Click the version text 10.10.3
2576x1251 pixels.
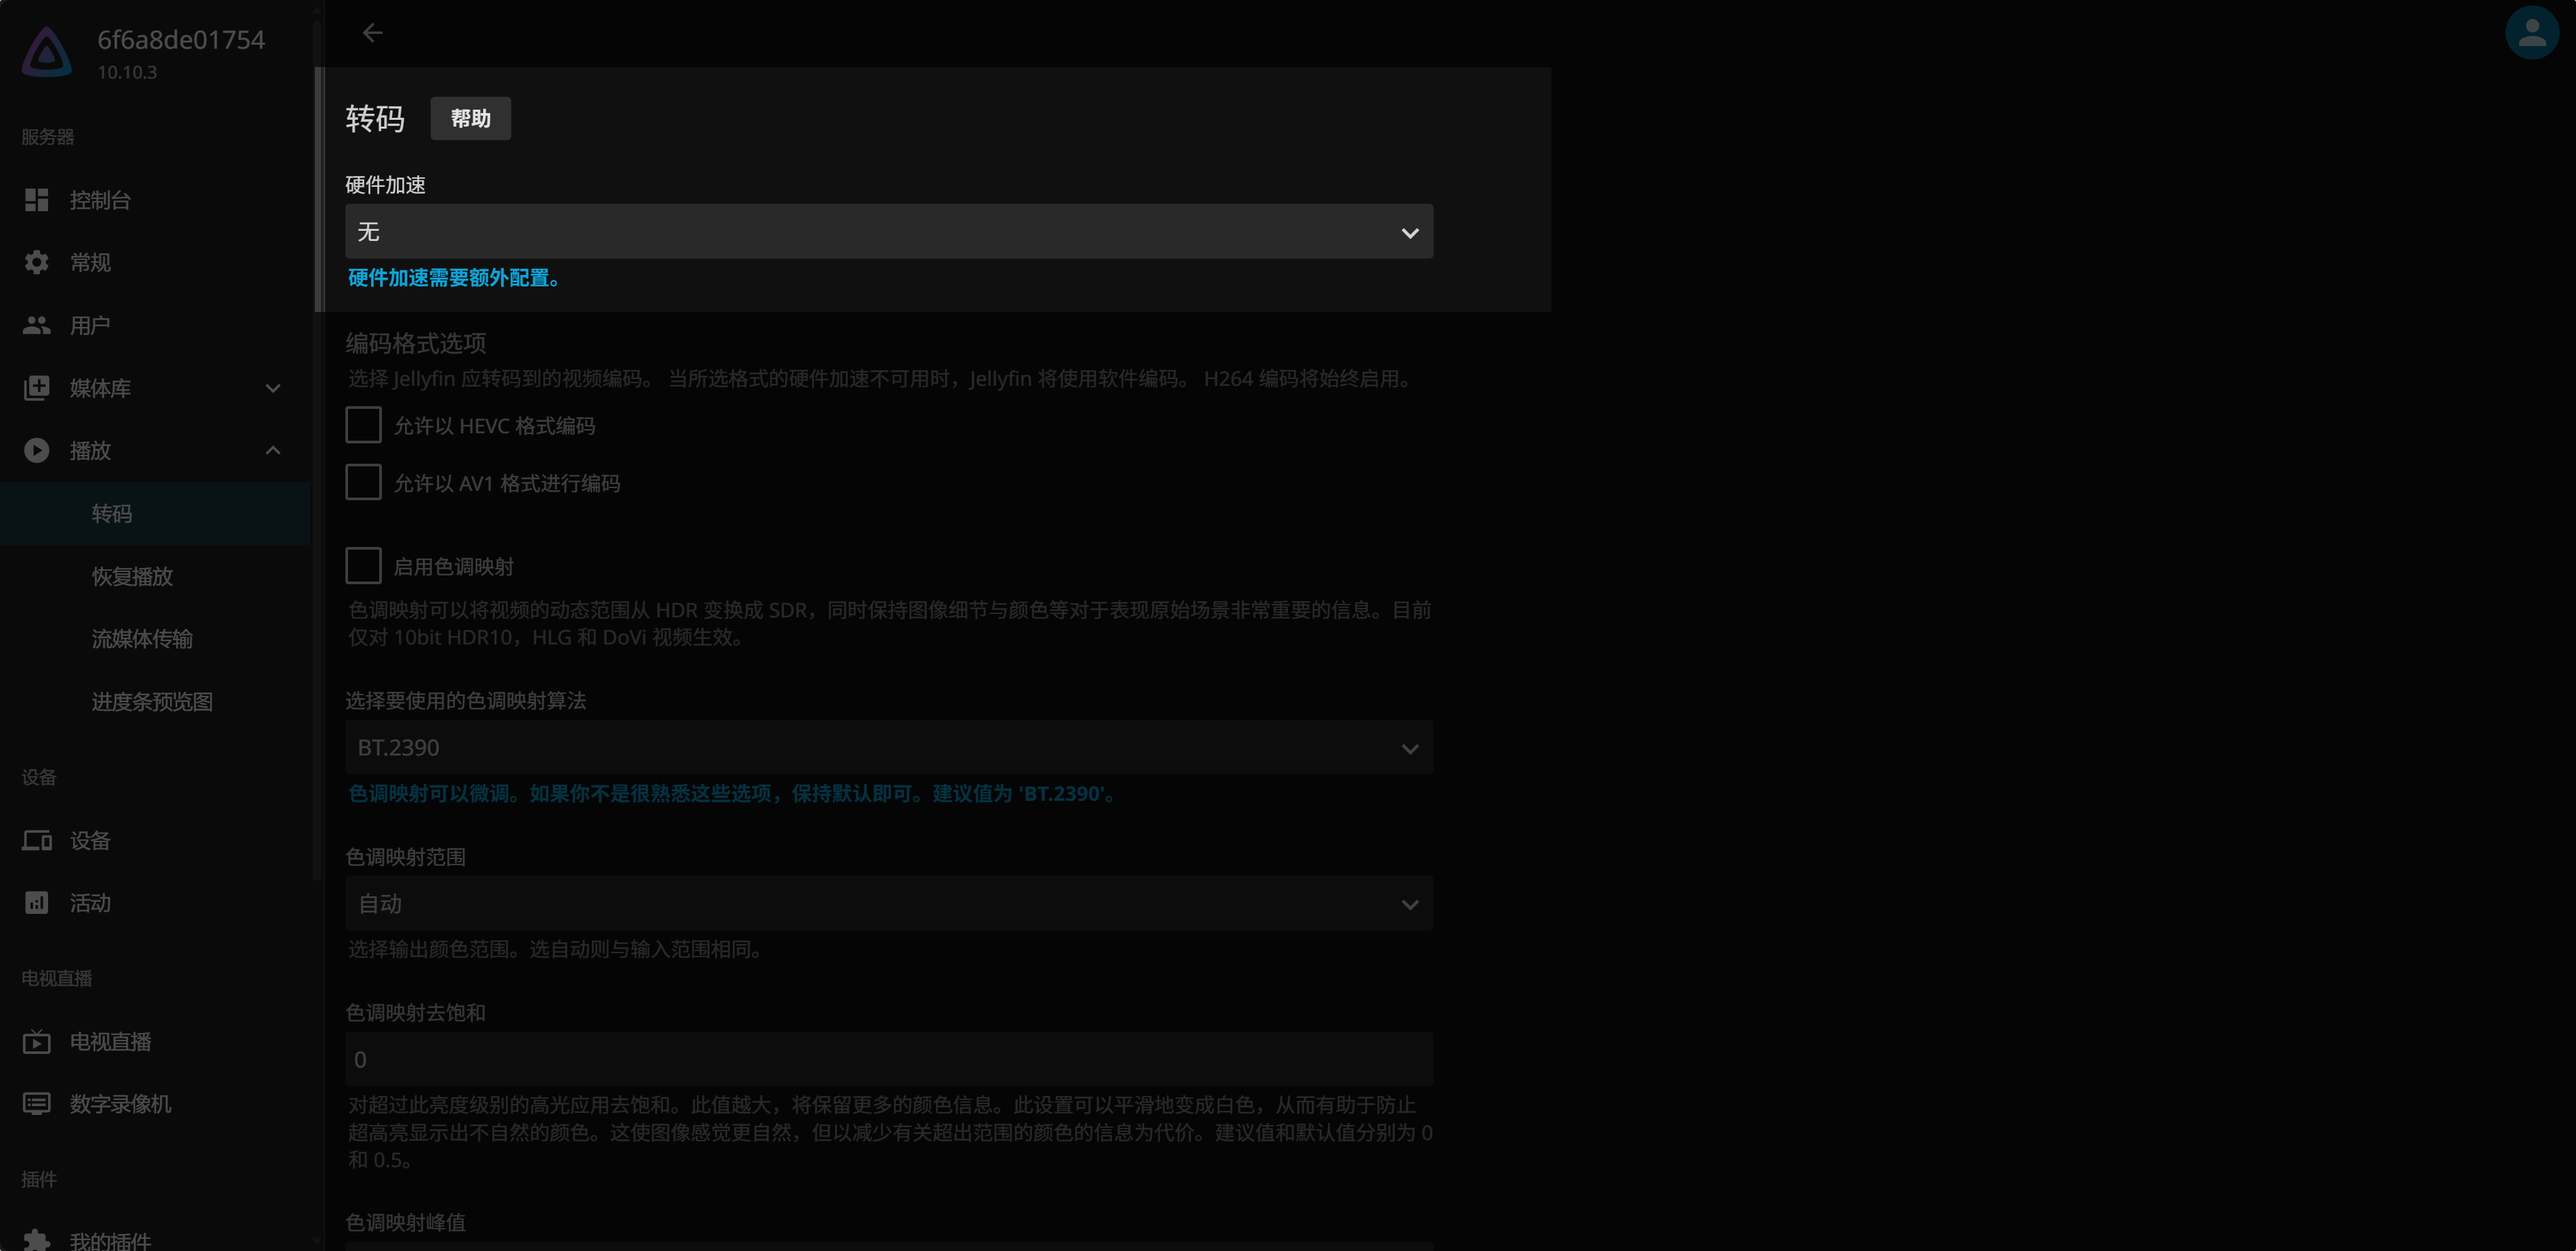click(x=127, y=72)
